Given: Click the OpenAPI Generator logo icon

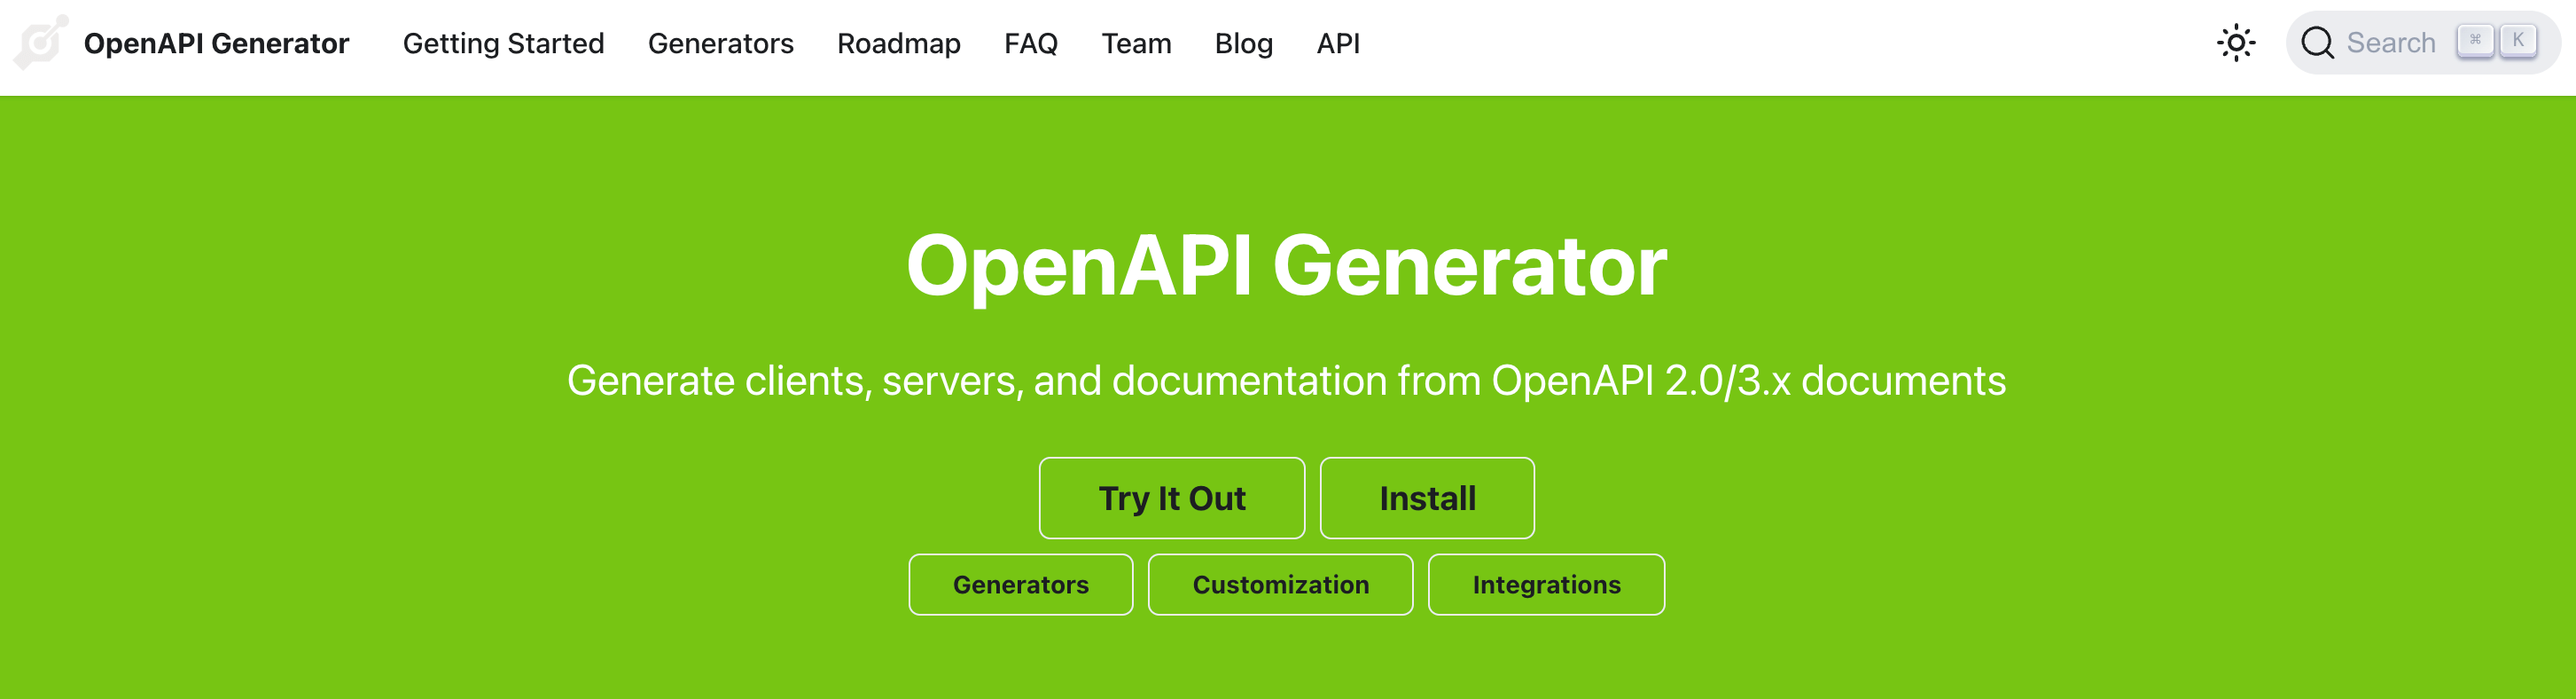Looking at the screenshot, I should tap(41, 43).
